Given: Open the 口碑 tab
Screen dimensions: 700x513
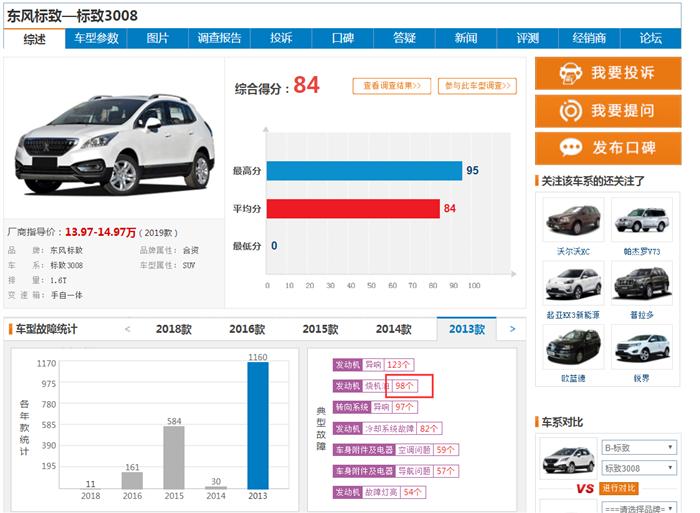Looking at the screenshot, I should 342,38.
